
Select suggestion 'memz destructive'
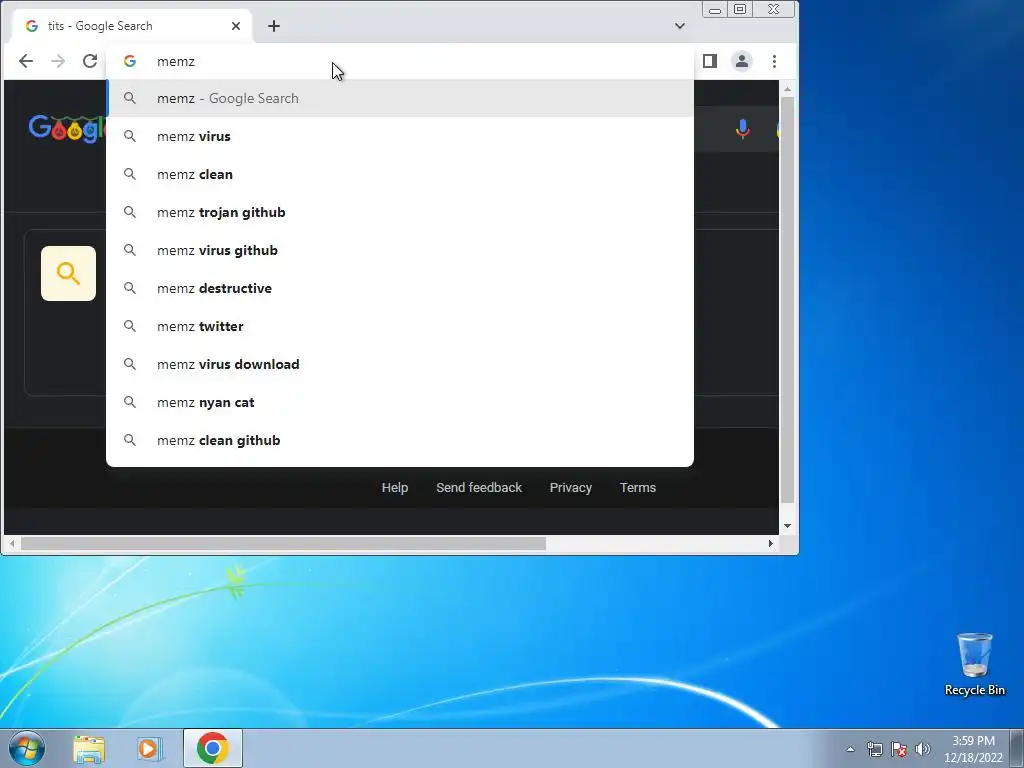tap(400, 288)
